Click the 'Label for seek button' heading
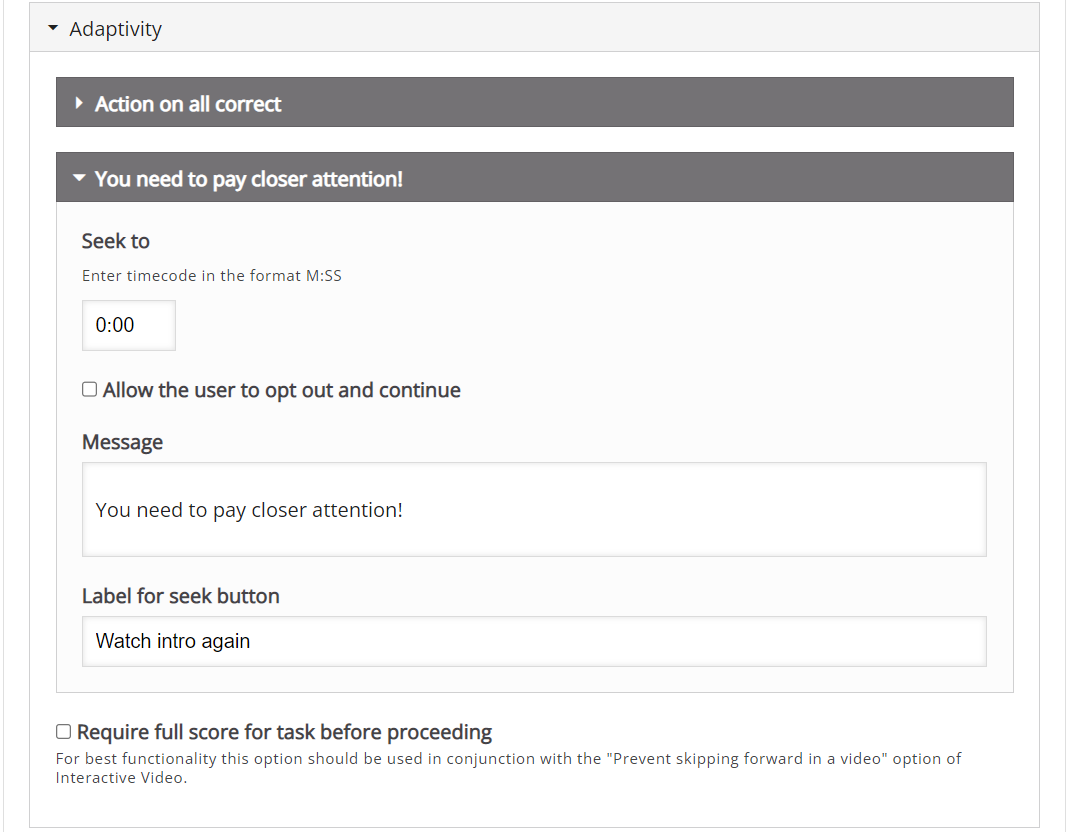This screenshot has height=832, width=1069. (x=181, y=596)
